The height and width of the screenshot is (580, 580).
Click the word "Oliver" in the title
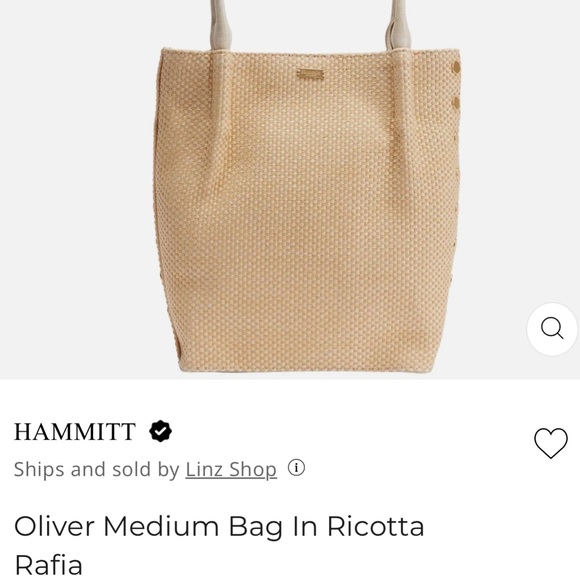pos(55,526)
